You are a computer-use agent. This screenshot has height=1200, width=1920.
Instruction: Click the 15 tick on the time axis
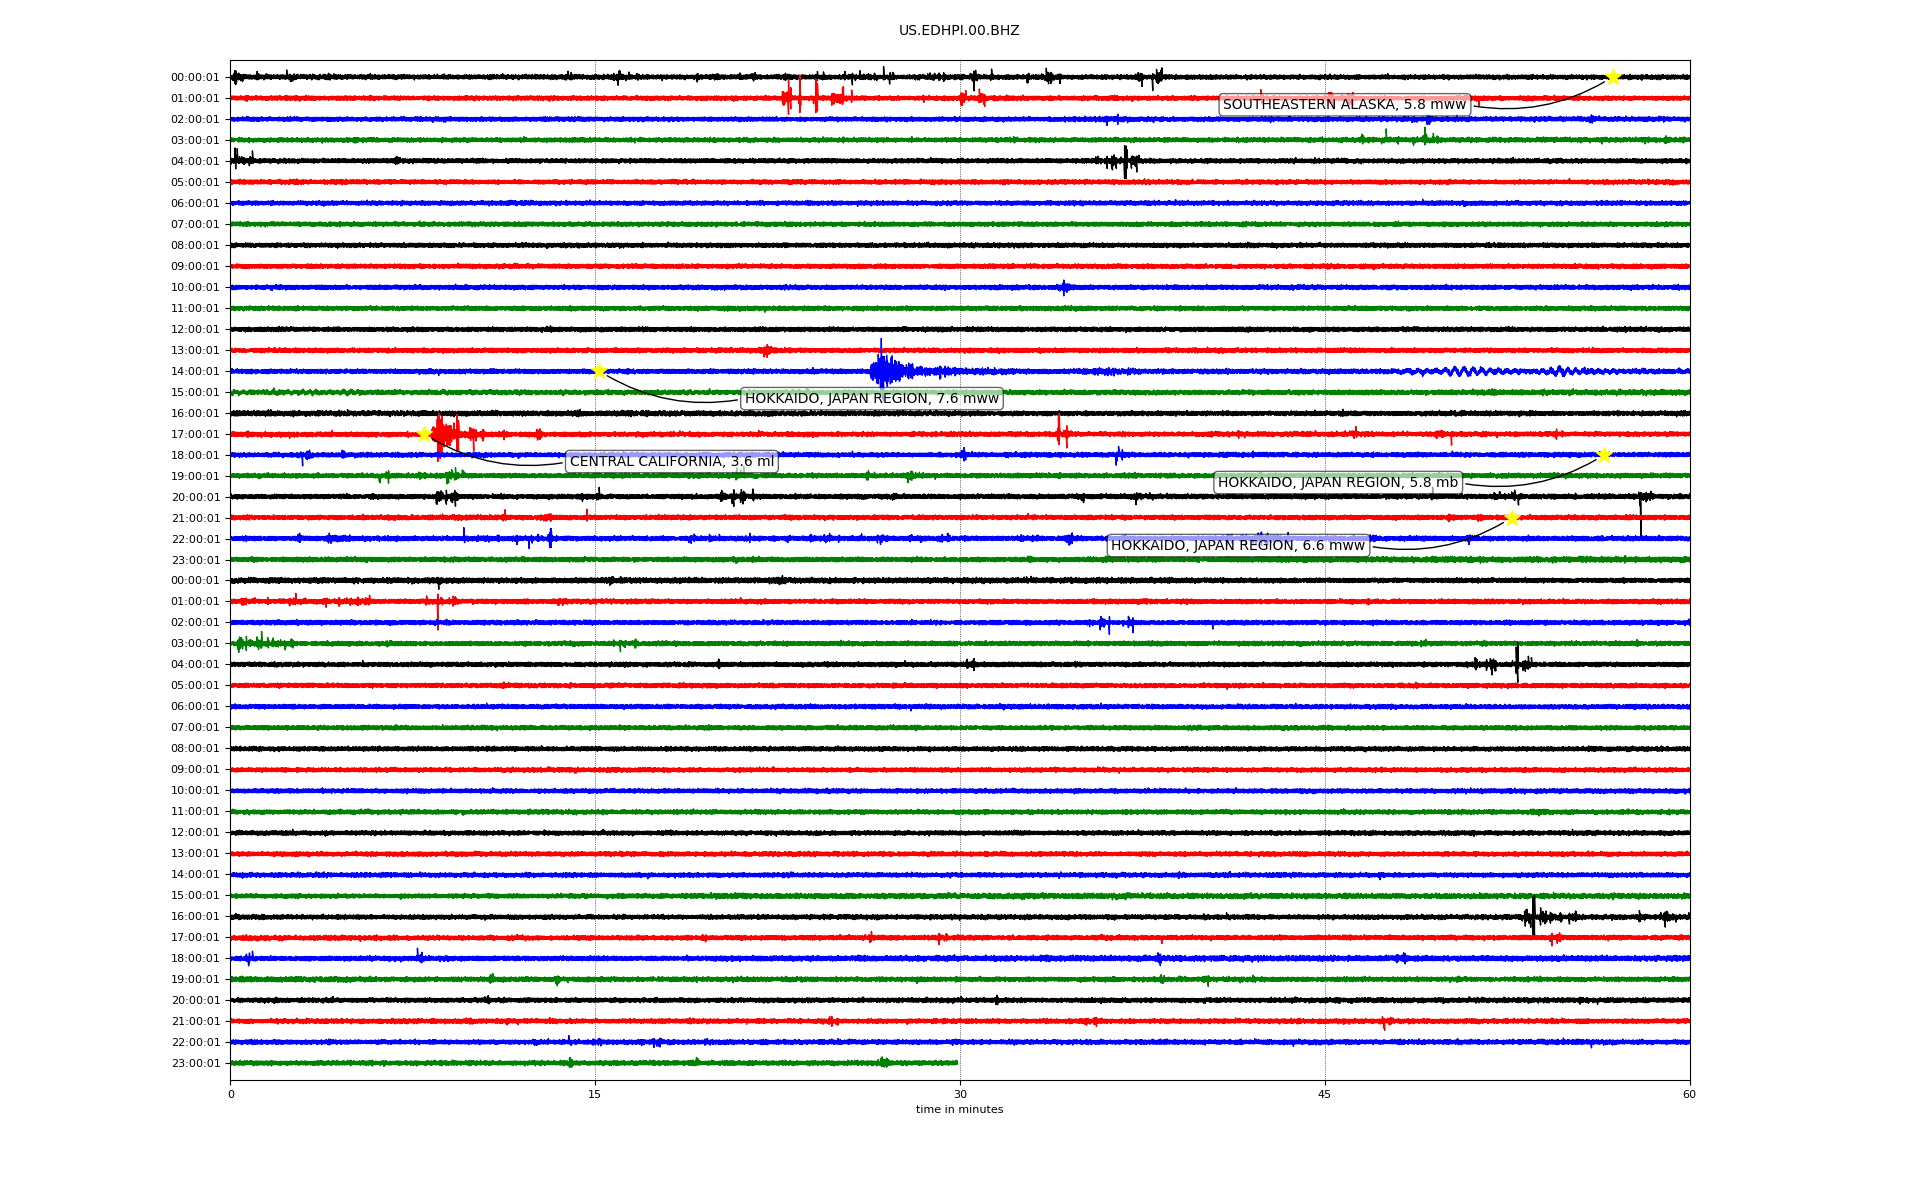tap(595, 1094)
